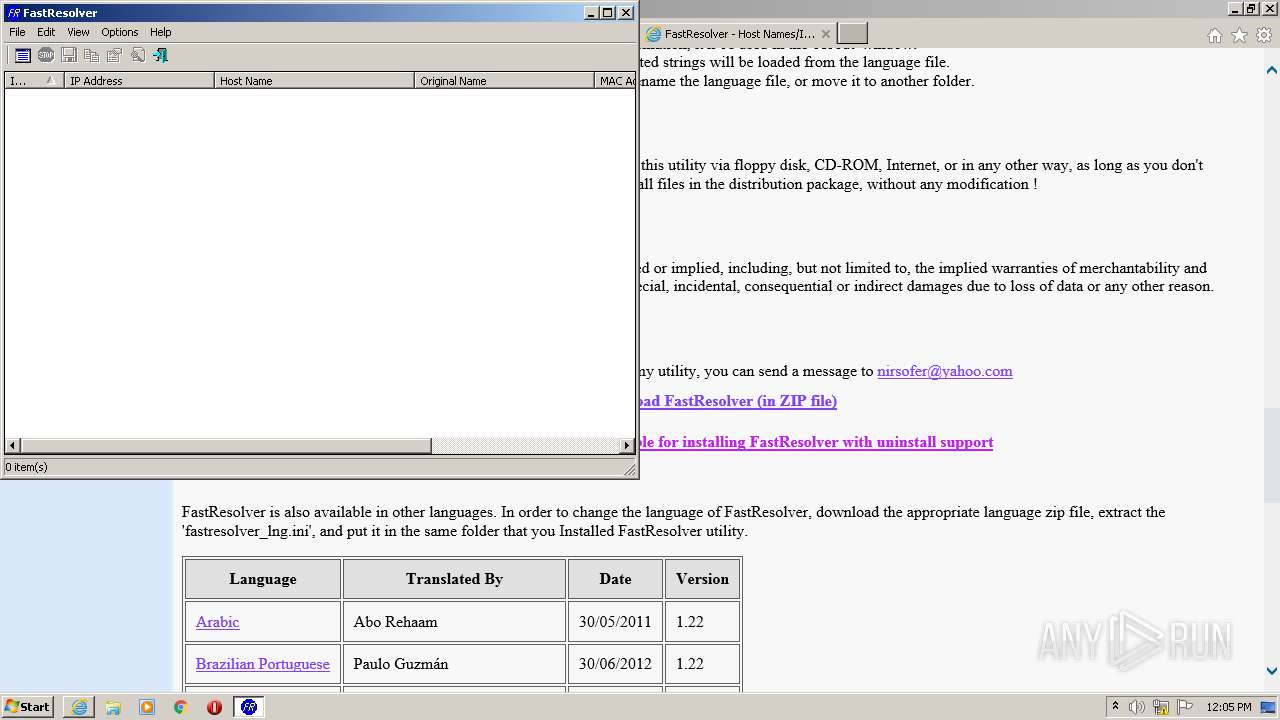Sort by the MAC Address column header
This screenshot has height=720, width=1280.
pyautogui.click(x=615, y=81)
